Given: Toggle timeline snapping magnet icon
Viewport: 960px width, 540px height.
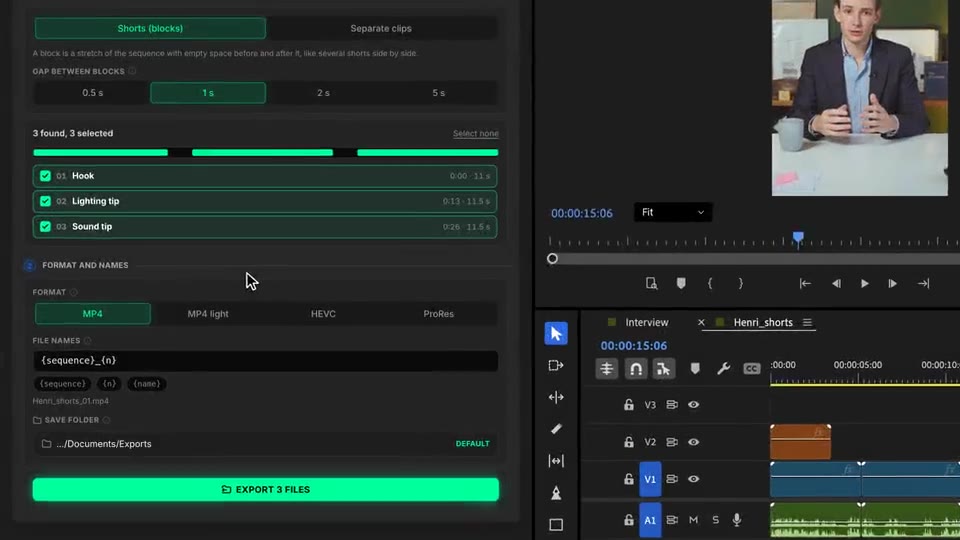Looking at the screenshot, I should tap(636, 369).
